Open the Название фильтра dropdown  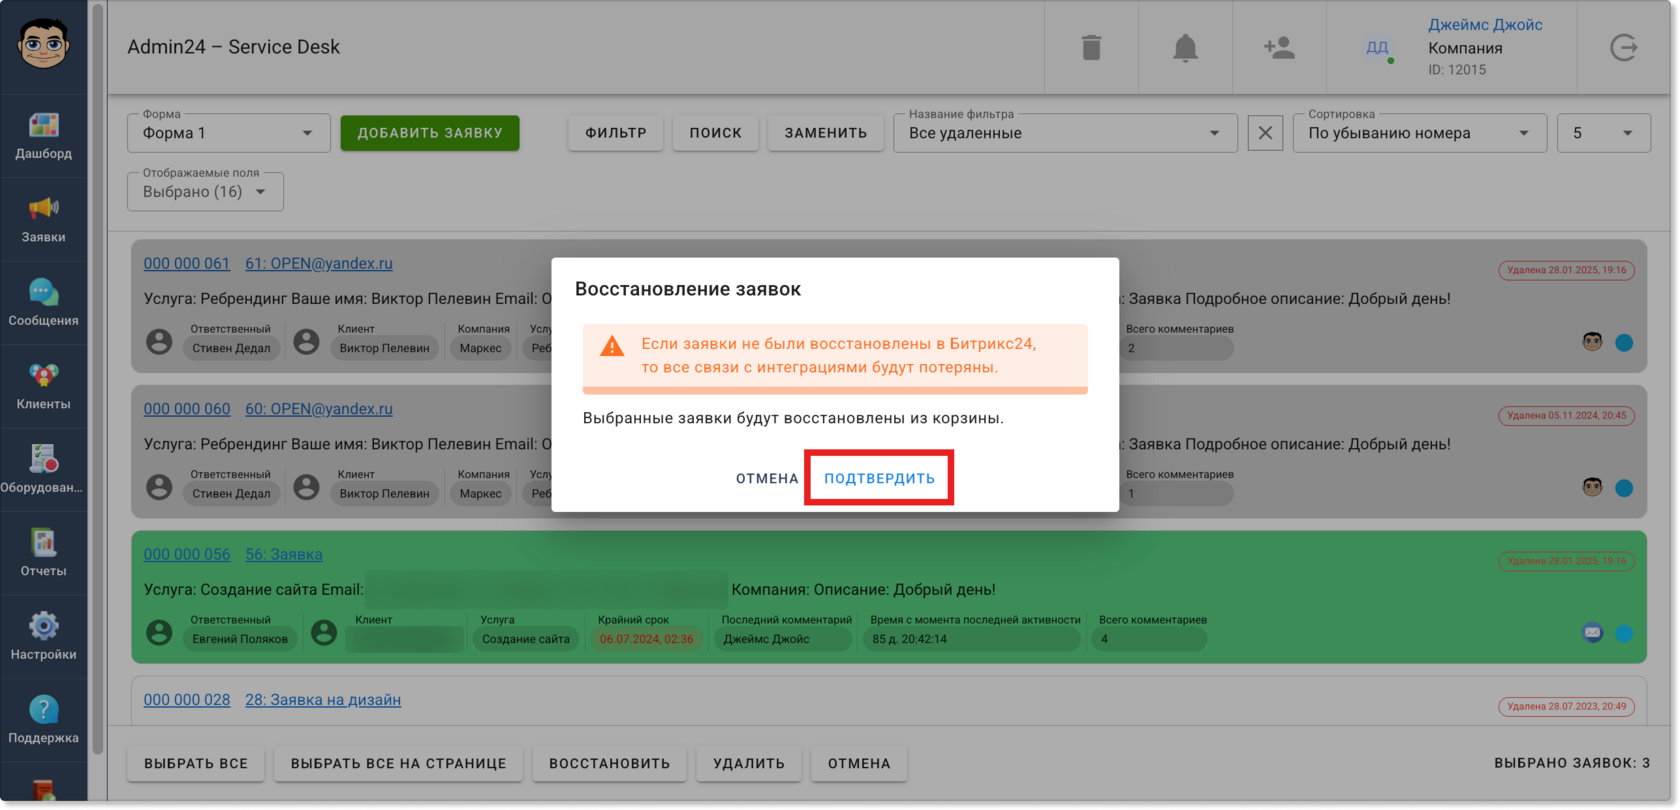click(x=1065, y=133)
